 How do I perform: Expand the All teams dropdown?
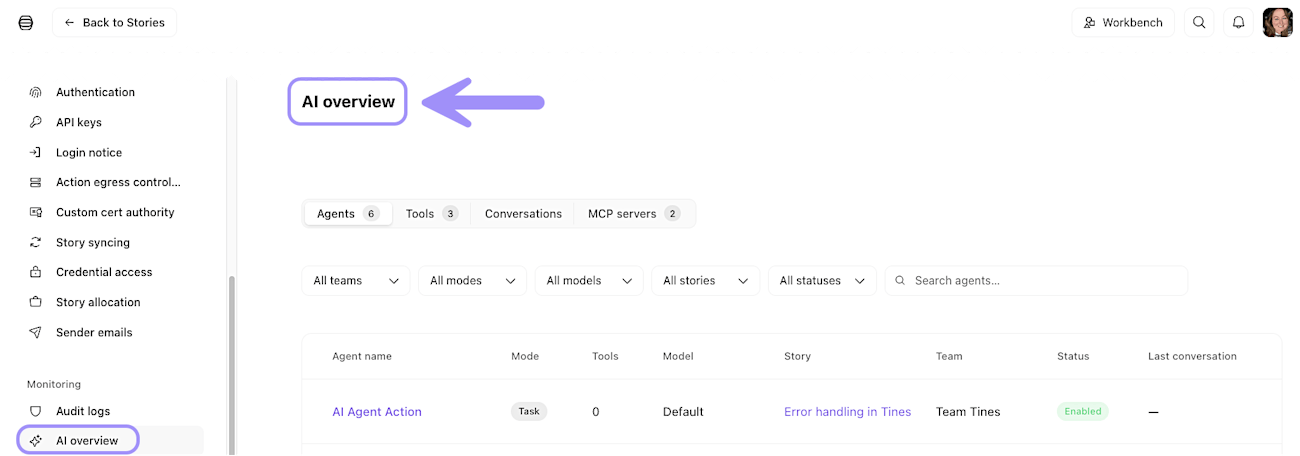pos(355,281)
